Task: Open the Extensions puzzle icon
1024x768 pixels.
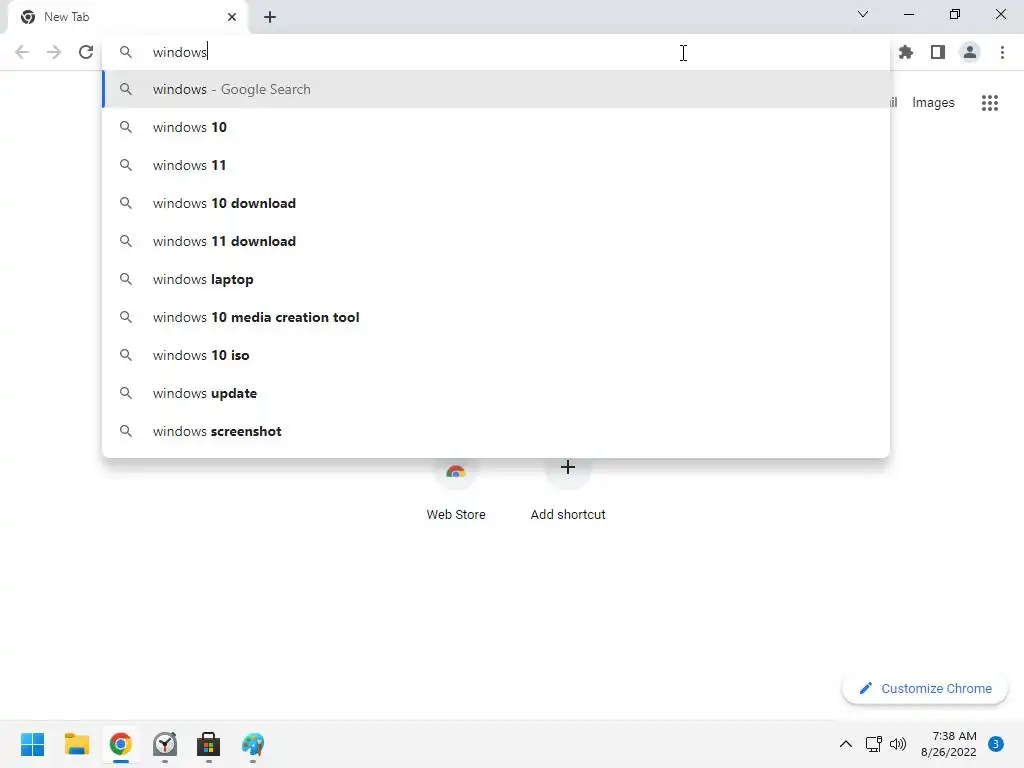Action: tap(905, 52)
